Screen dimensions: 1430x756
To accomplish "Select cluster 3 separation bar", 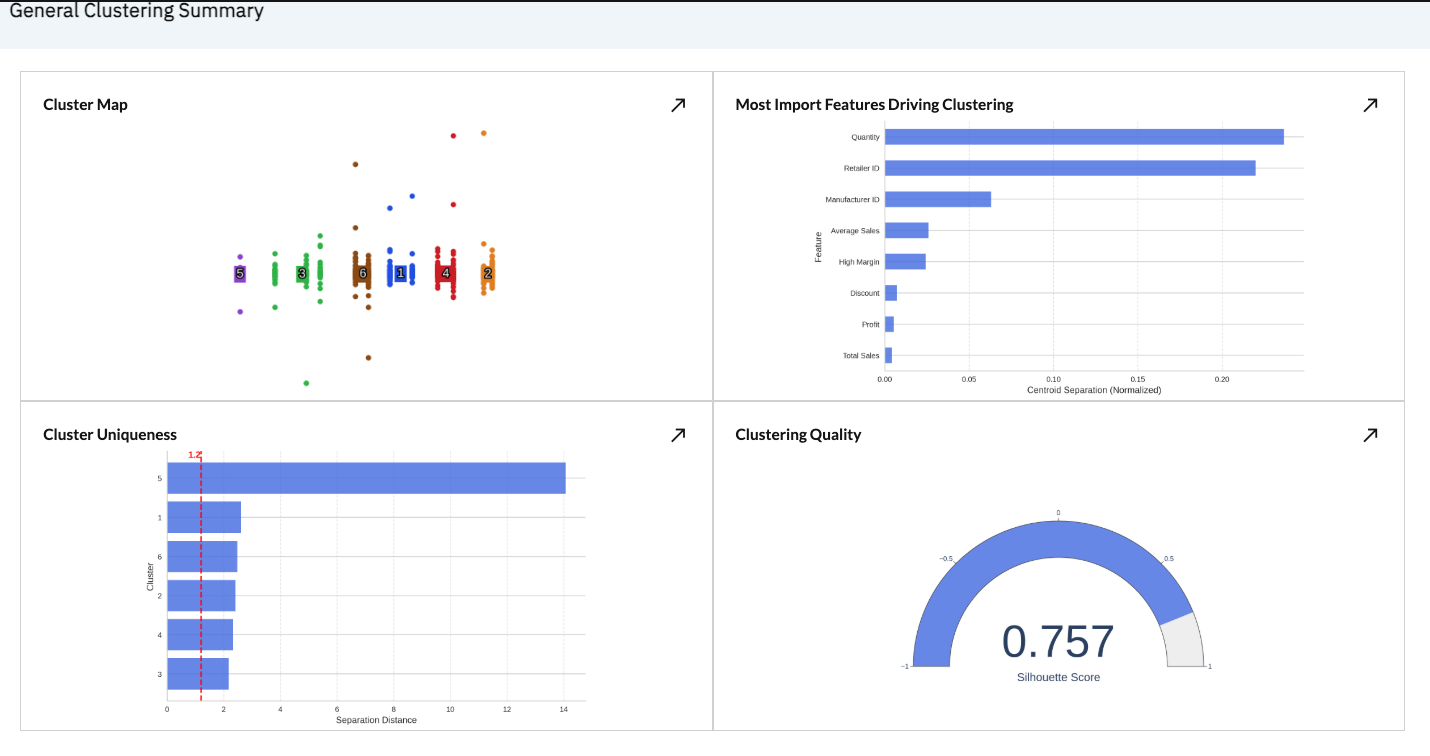I will pos(198,674).
